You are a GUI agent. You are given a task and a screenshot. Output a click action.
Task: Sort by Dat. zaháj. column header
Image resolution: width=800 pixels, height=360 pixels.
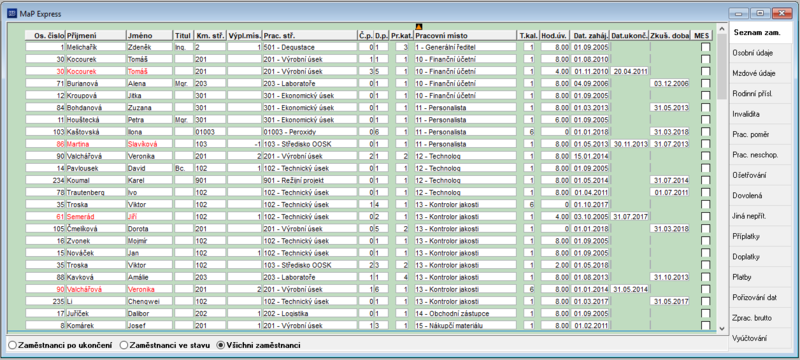590,36
